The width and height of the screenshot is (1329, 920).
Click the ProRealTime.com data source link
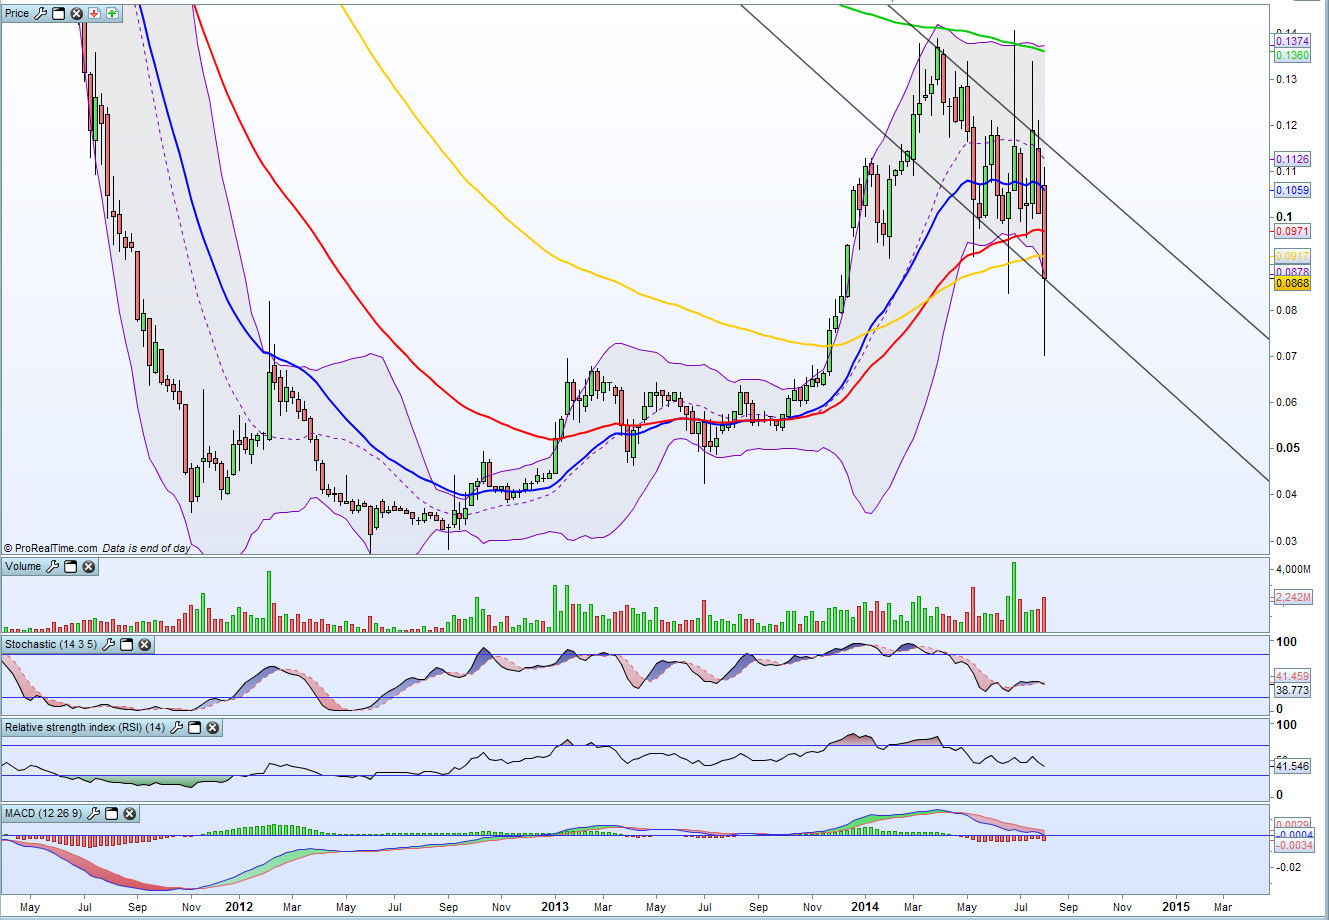point(56,547)
